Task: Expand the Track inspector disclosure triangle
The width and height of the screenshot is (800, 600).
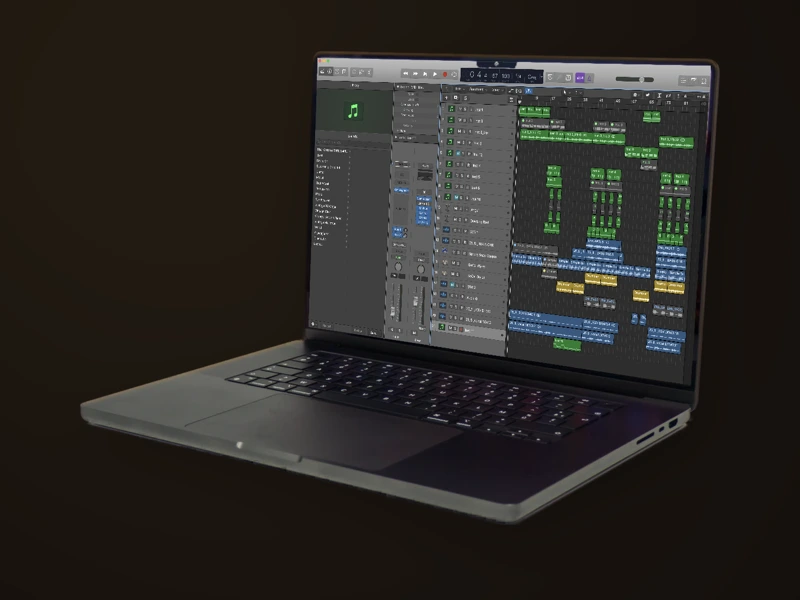Action: (x=396, y=138)
